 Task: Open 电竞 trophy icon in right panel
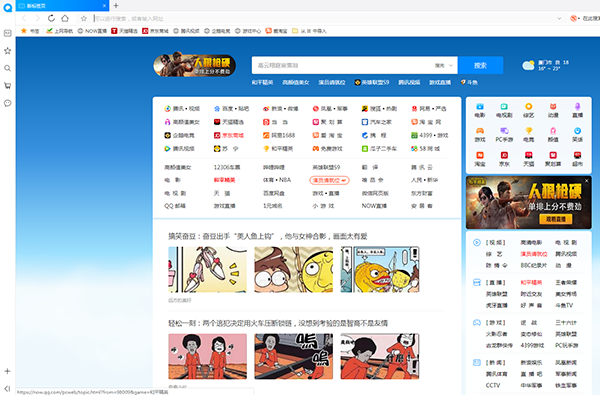(528, 135)
